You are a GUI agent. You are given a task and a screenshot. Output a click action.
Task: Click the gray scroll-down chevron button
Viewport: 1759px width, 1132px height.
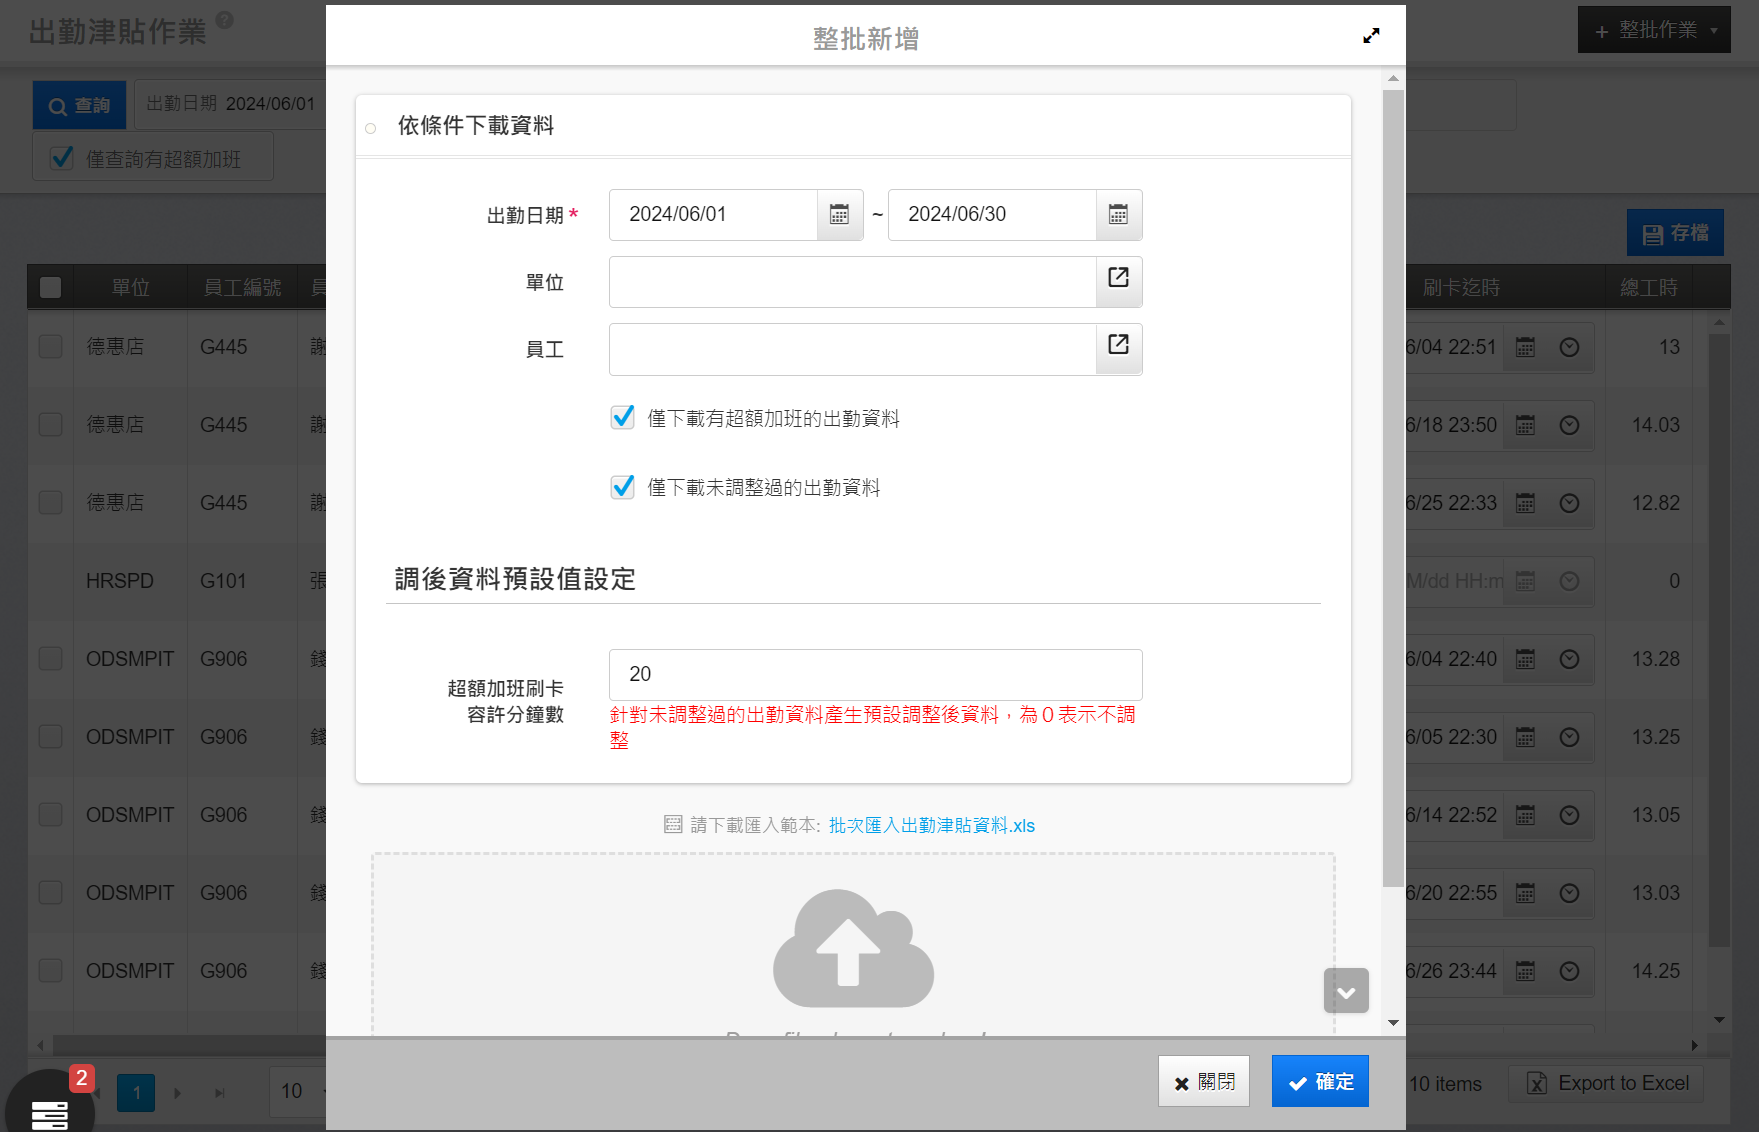click(x=1346, y=991)
